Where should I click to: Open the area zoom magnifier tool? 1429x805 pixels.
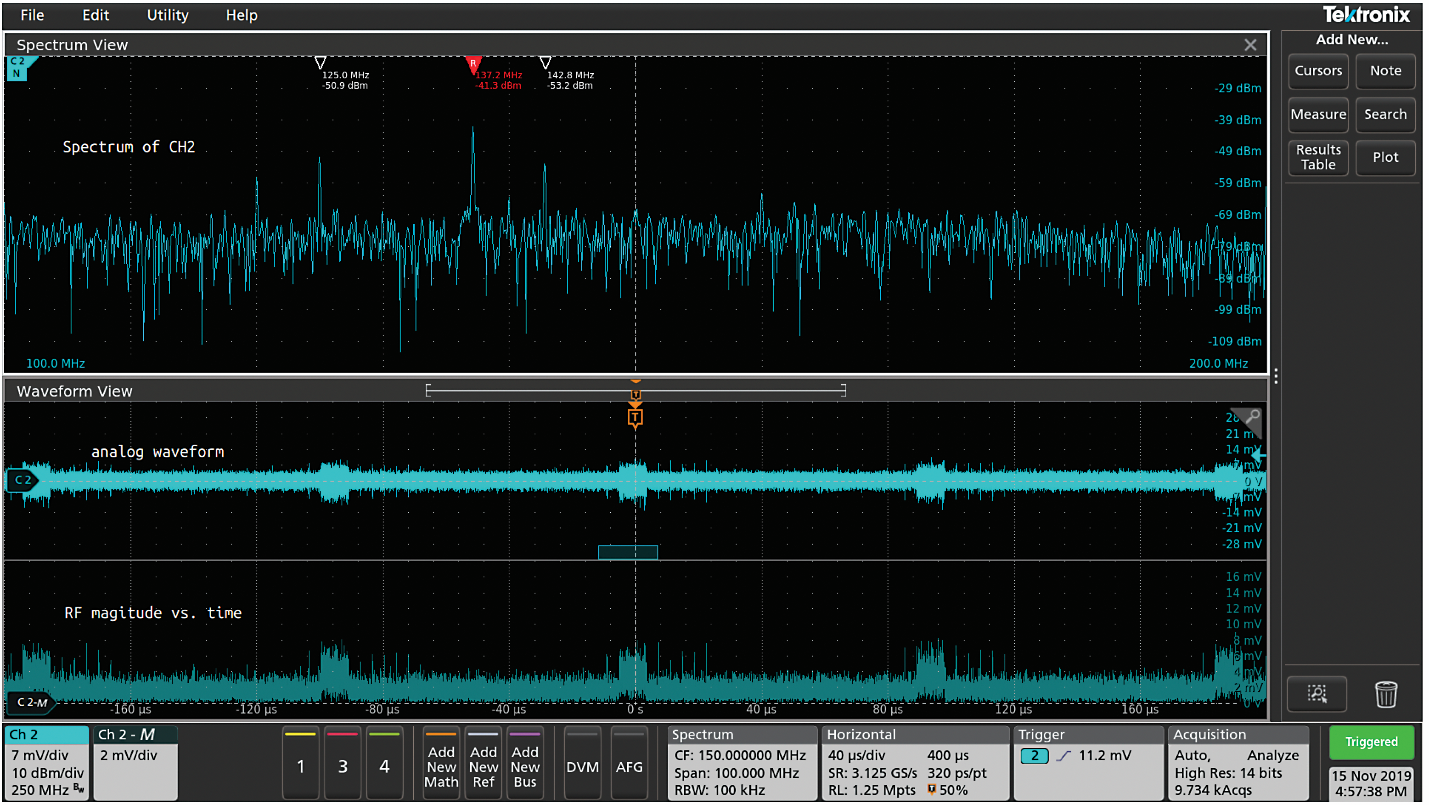tap(1317, 693)
